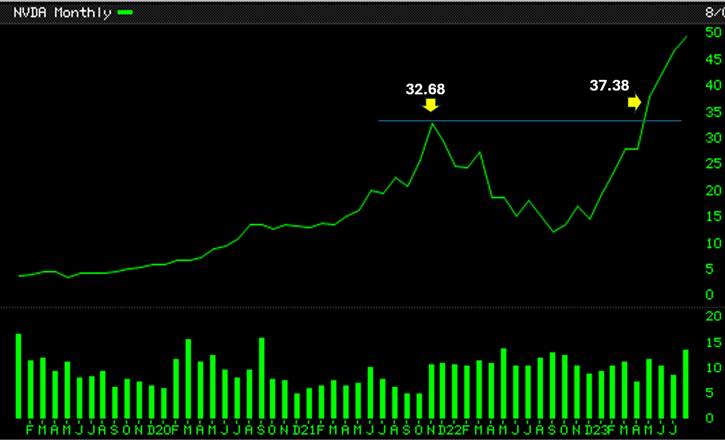Screen dimensions: 725x440
Task: Select the 40 label on the price axis
Action: click(713, 85)
